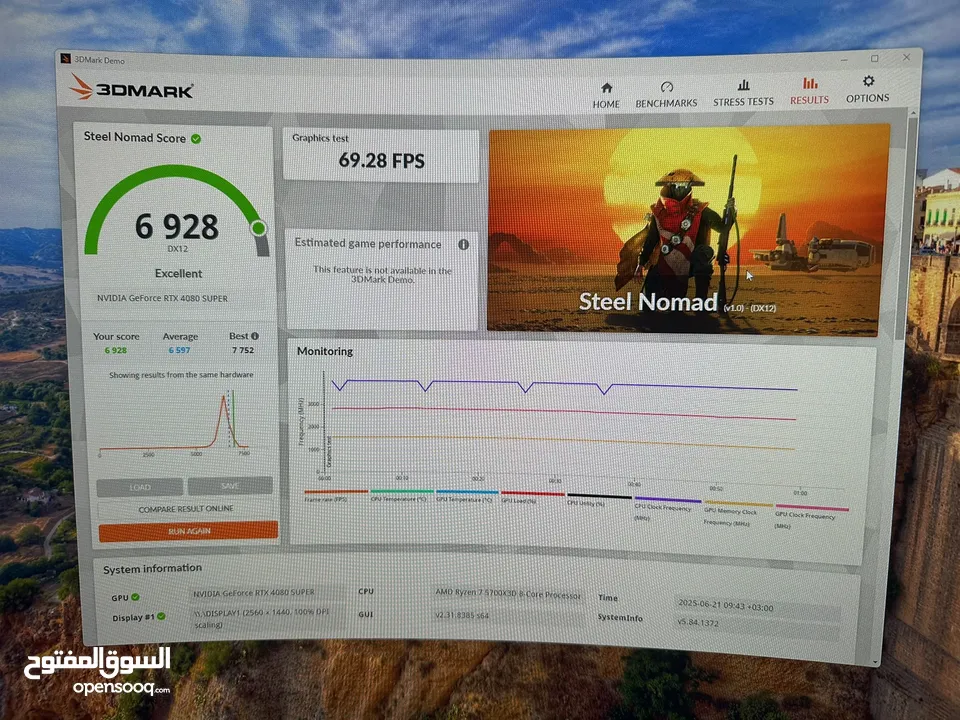Toggle GPU Memory Clock Frequency legend series
Viewport: 960px width, 720px height.
[x=738, y=513]
